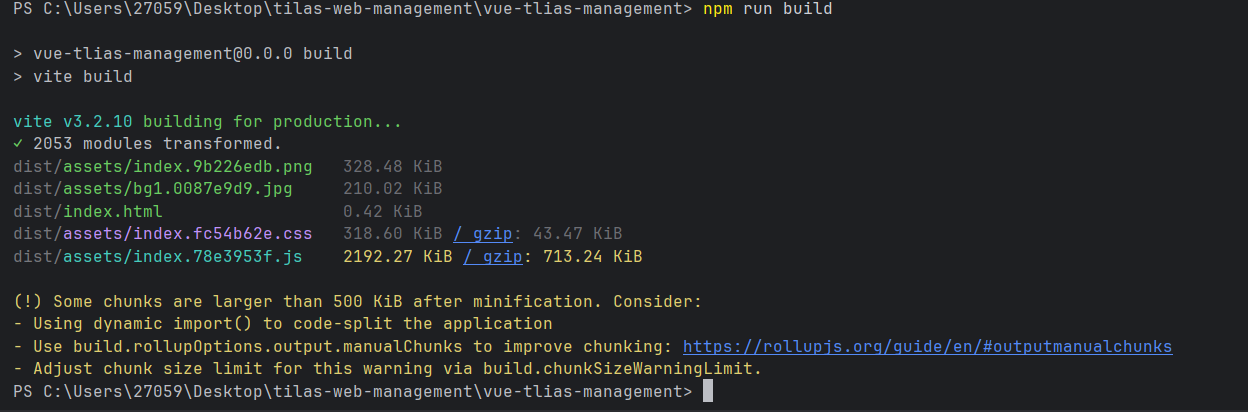Click the (!) warning symbol
1248x412 pixels.
pos(27,301)
